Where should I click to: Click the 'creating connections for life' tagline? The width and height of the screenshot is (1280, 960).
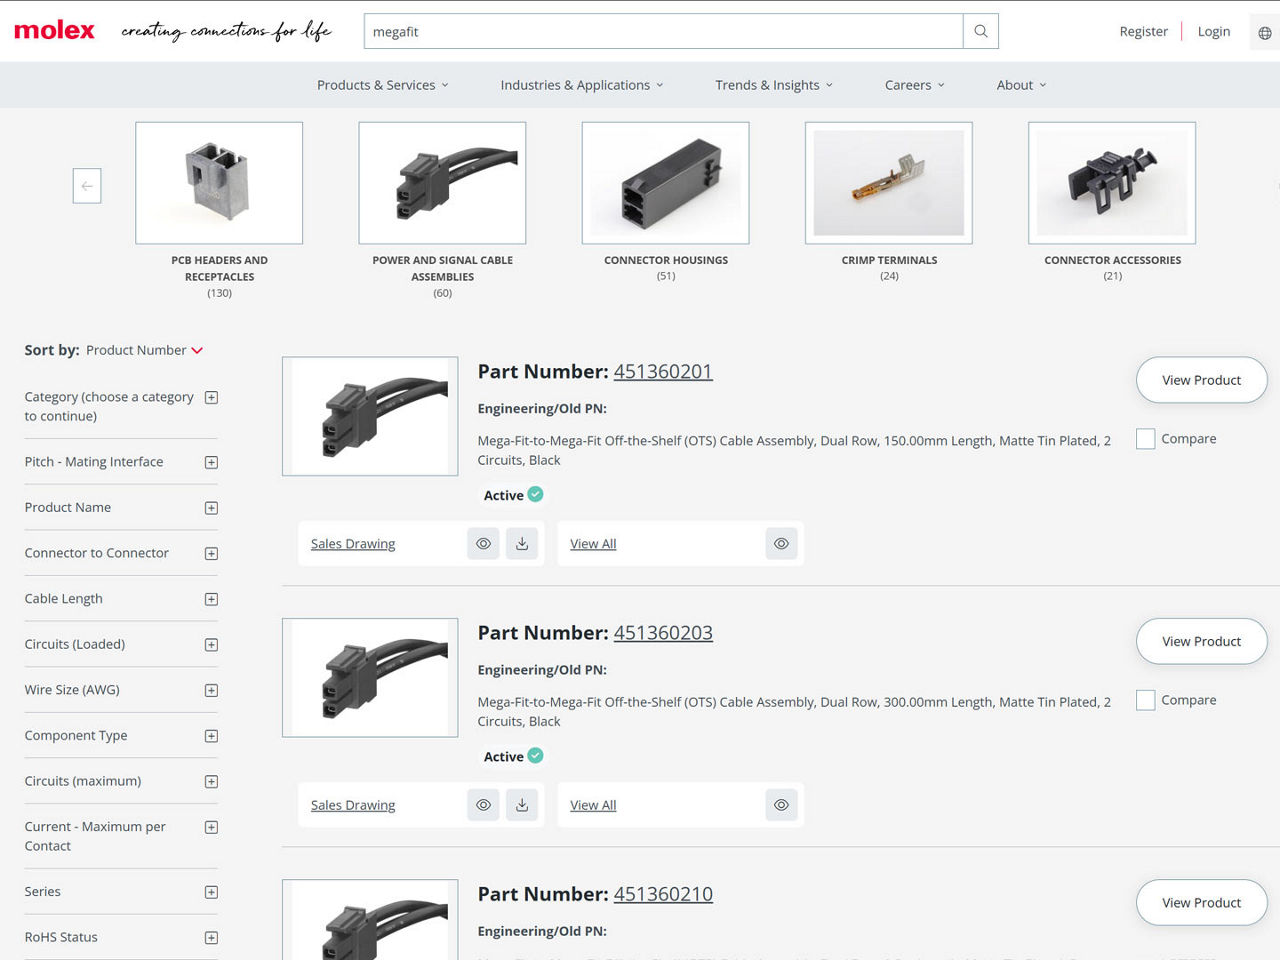click(x=226, y=31)
